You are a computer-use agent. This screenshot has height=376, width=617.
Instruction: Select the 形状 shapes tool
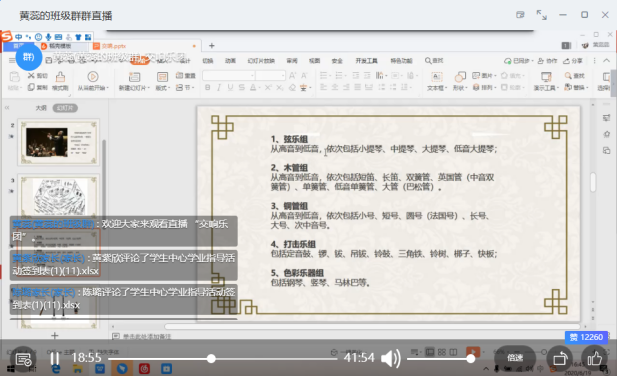pos(460,81)
